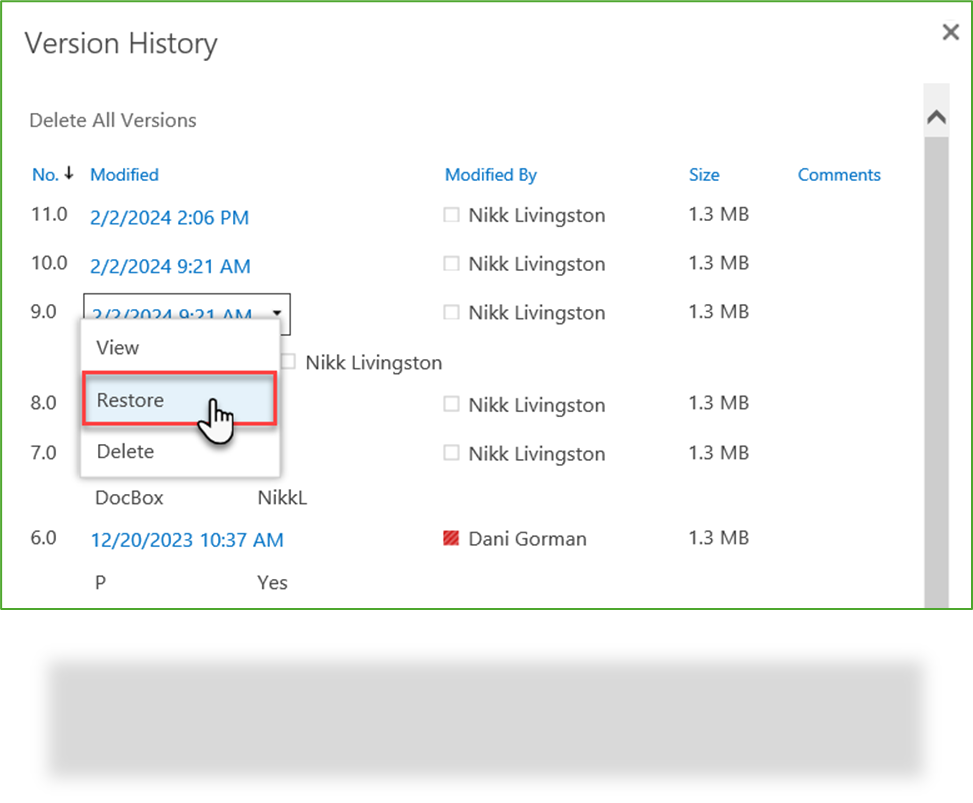Open version 11.0 dated 2/2/2024 2:06 PM
This screenshot has height=803, width=973.
coord(169,217)
